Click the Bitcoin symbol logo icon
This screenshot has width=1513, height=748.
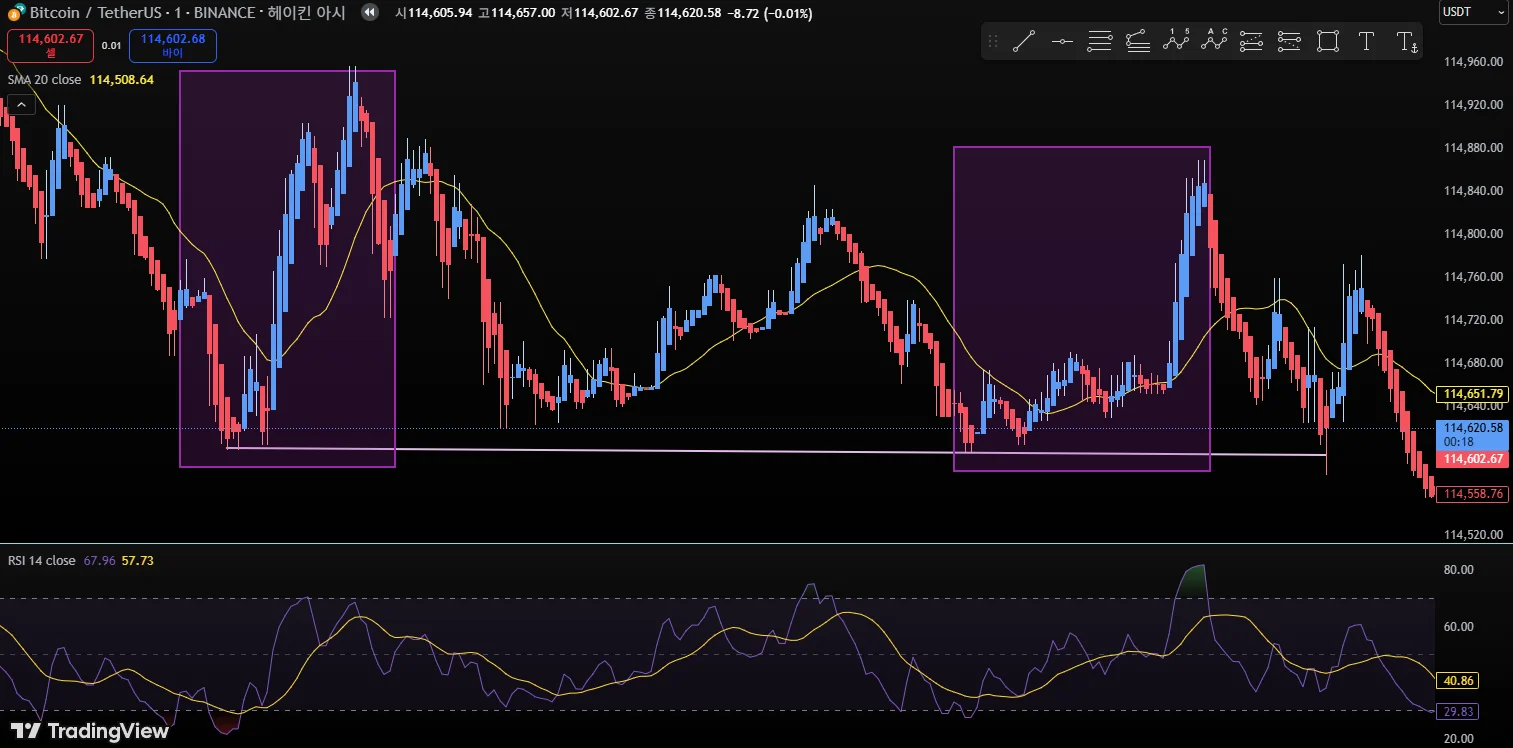click(17, 13)
